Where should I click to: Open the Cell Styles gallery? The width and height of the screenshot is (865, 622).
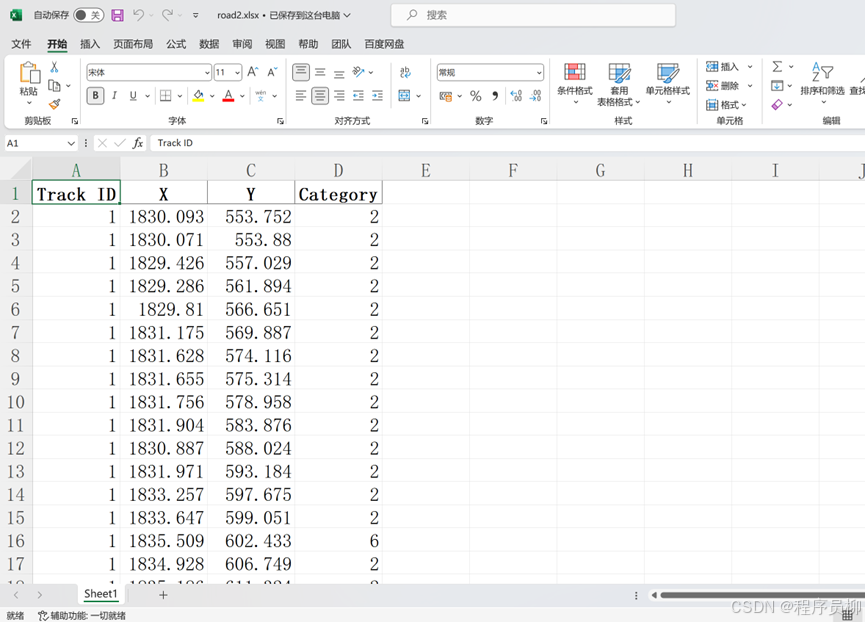point(668,83)
